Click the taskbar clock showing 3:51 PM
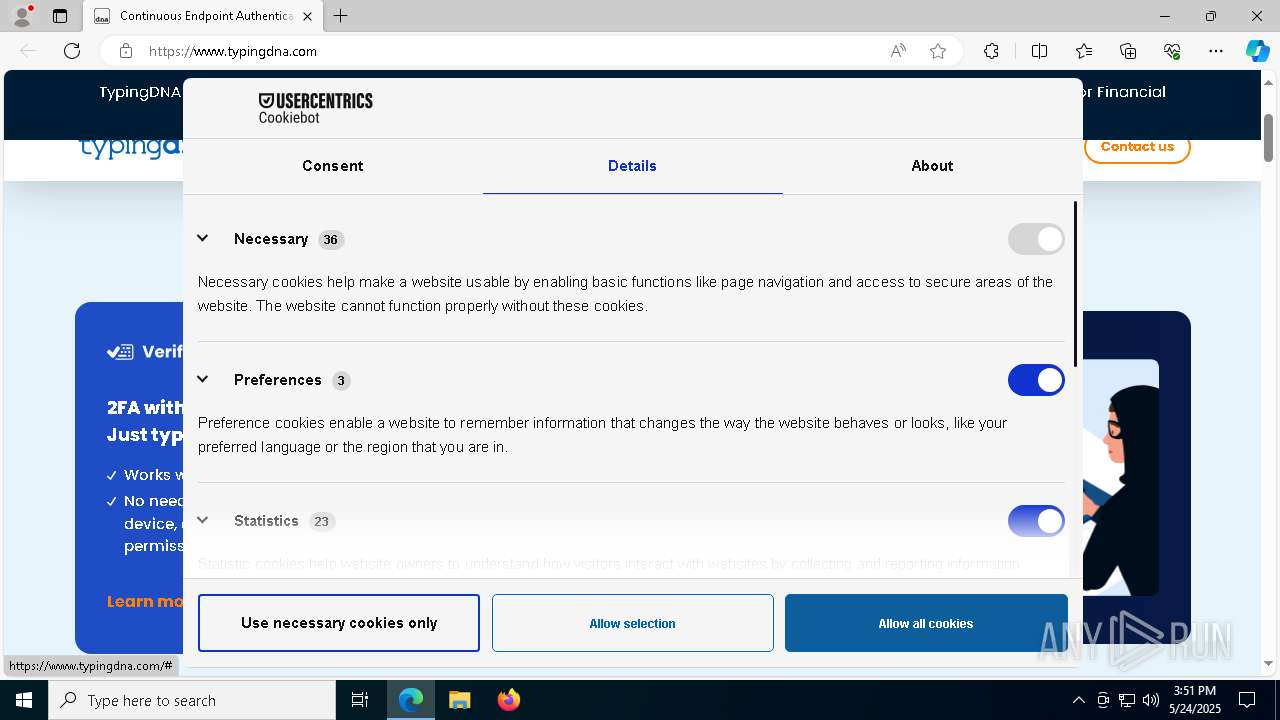Viewport: 1280px width, 720px height. click(1194, 700)
